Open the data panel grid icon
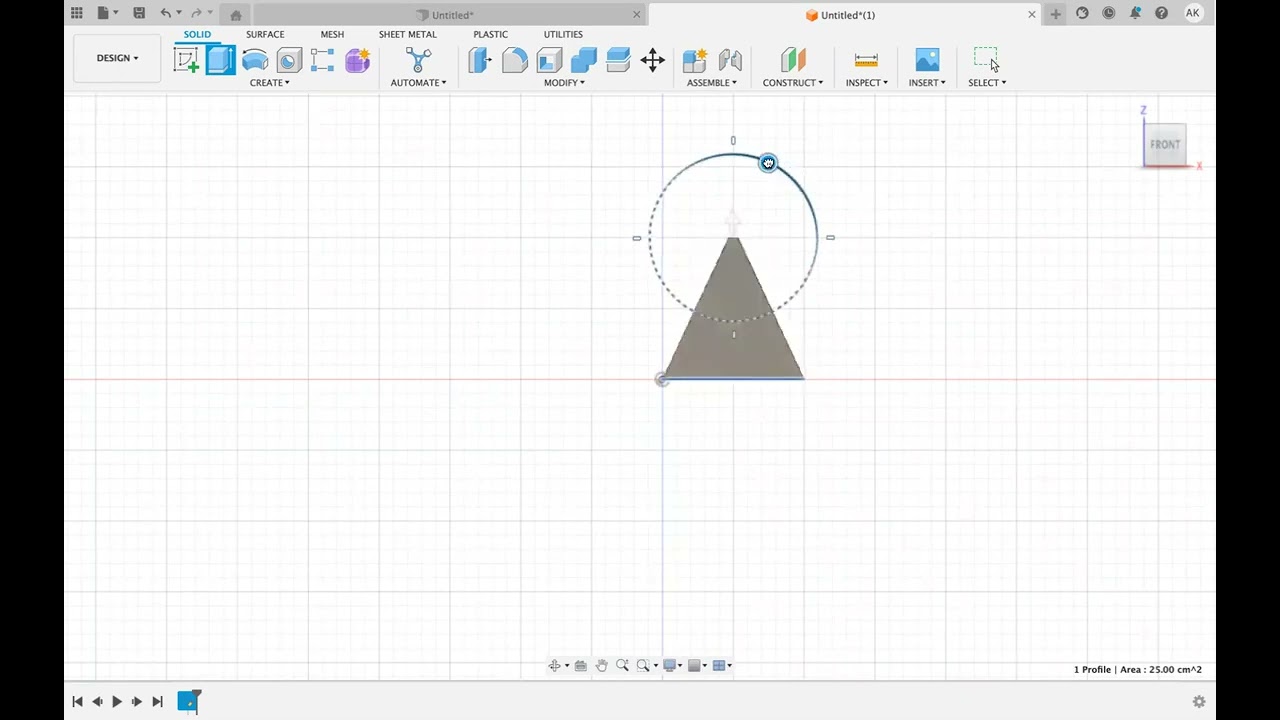The height and width of the screenshot is (720, 1280). 76,14
